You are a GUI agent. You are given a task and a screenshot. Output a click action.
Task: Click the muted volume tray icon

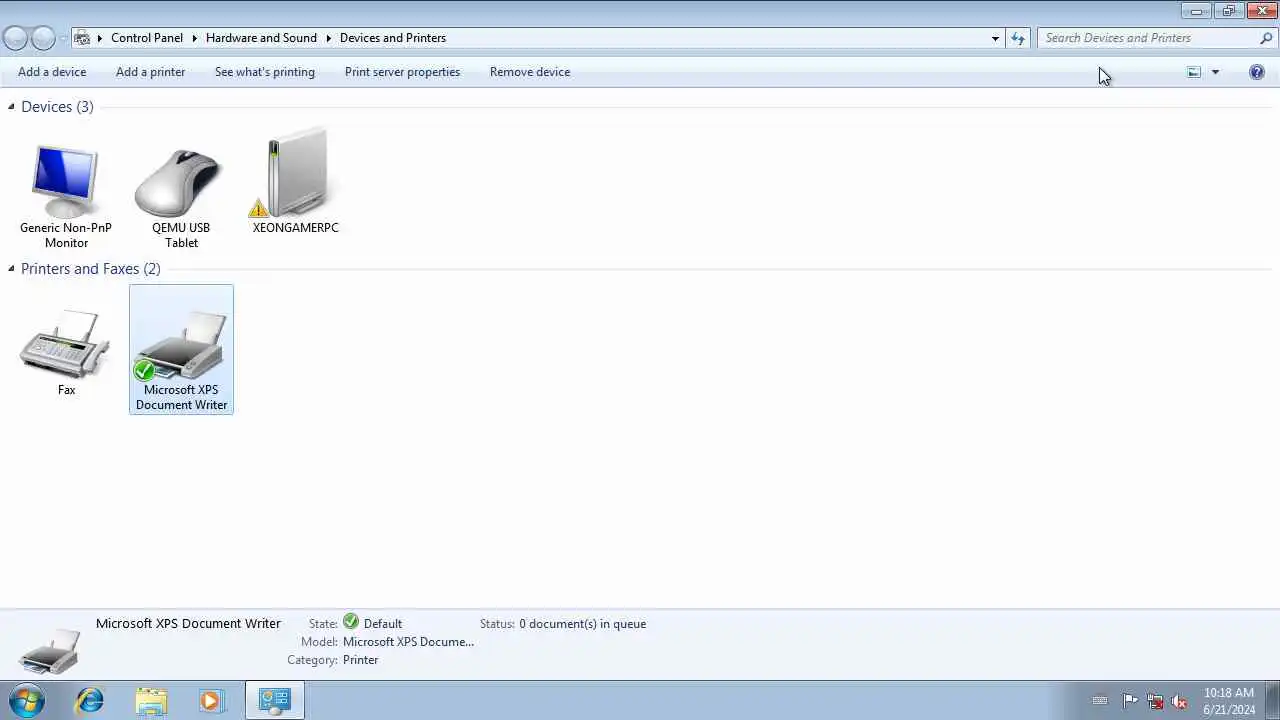(x=1180, y=701)
